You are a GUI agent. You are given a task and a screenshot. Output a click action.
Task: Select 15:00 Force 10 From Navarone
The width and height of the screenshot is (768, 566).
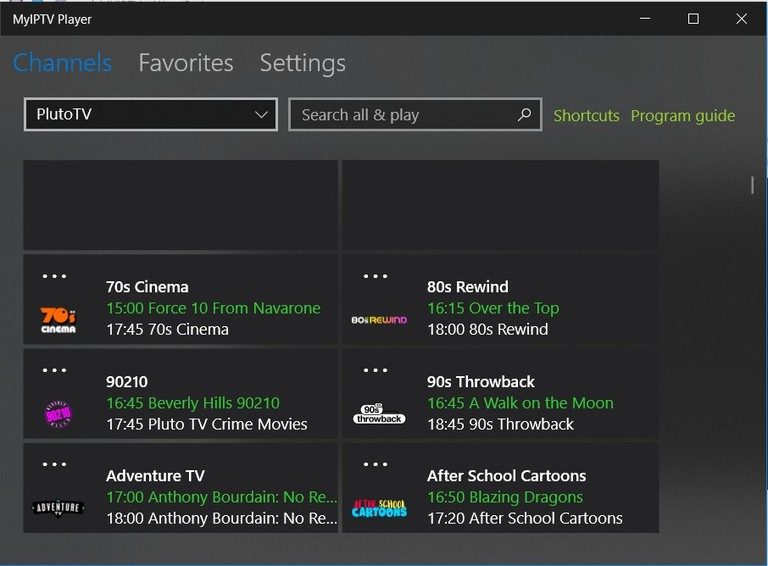pyautogui.click(x=214, y=308)
